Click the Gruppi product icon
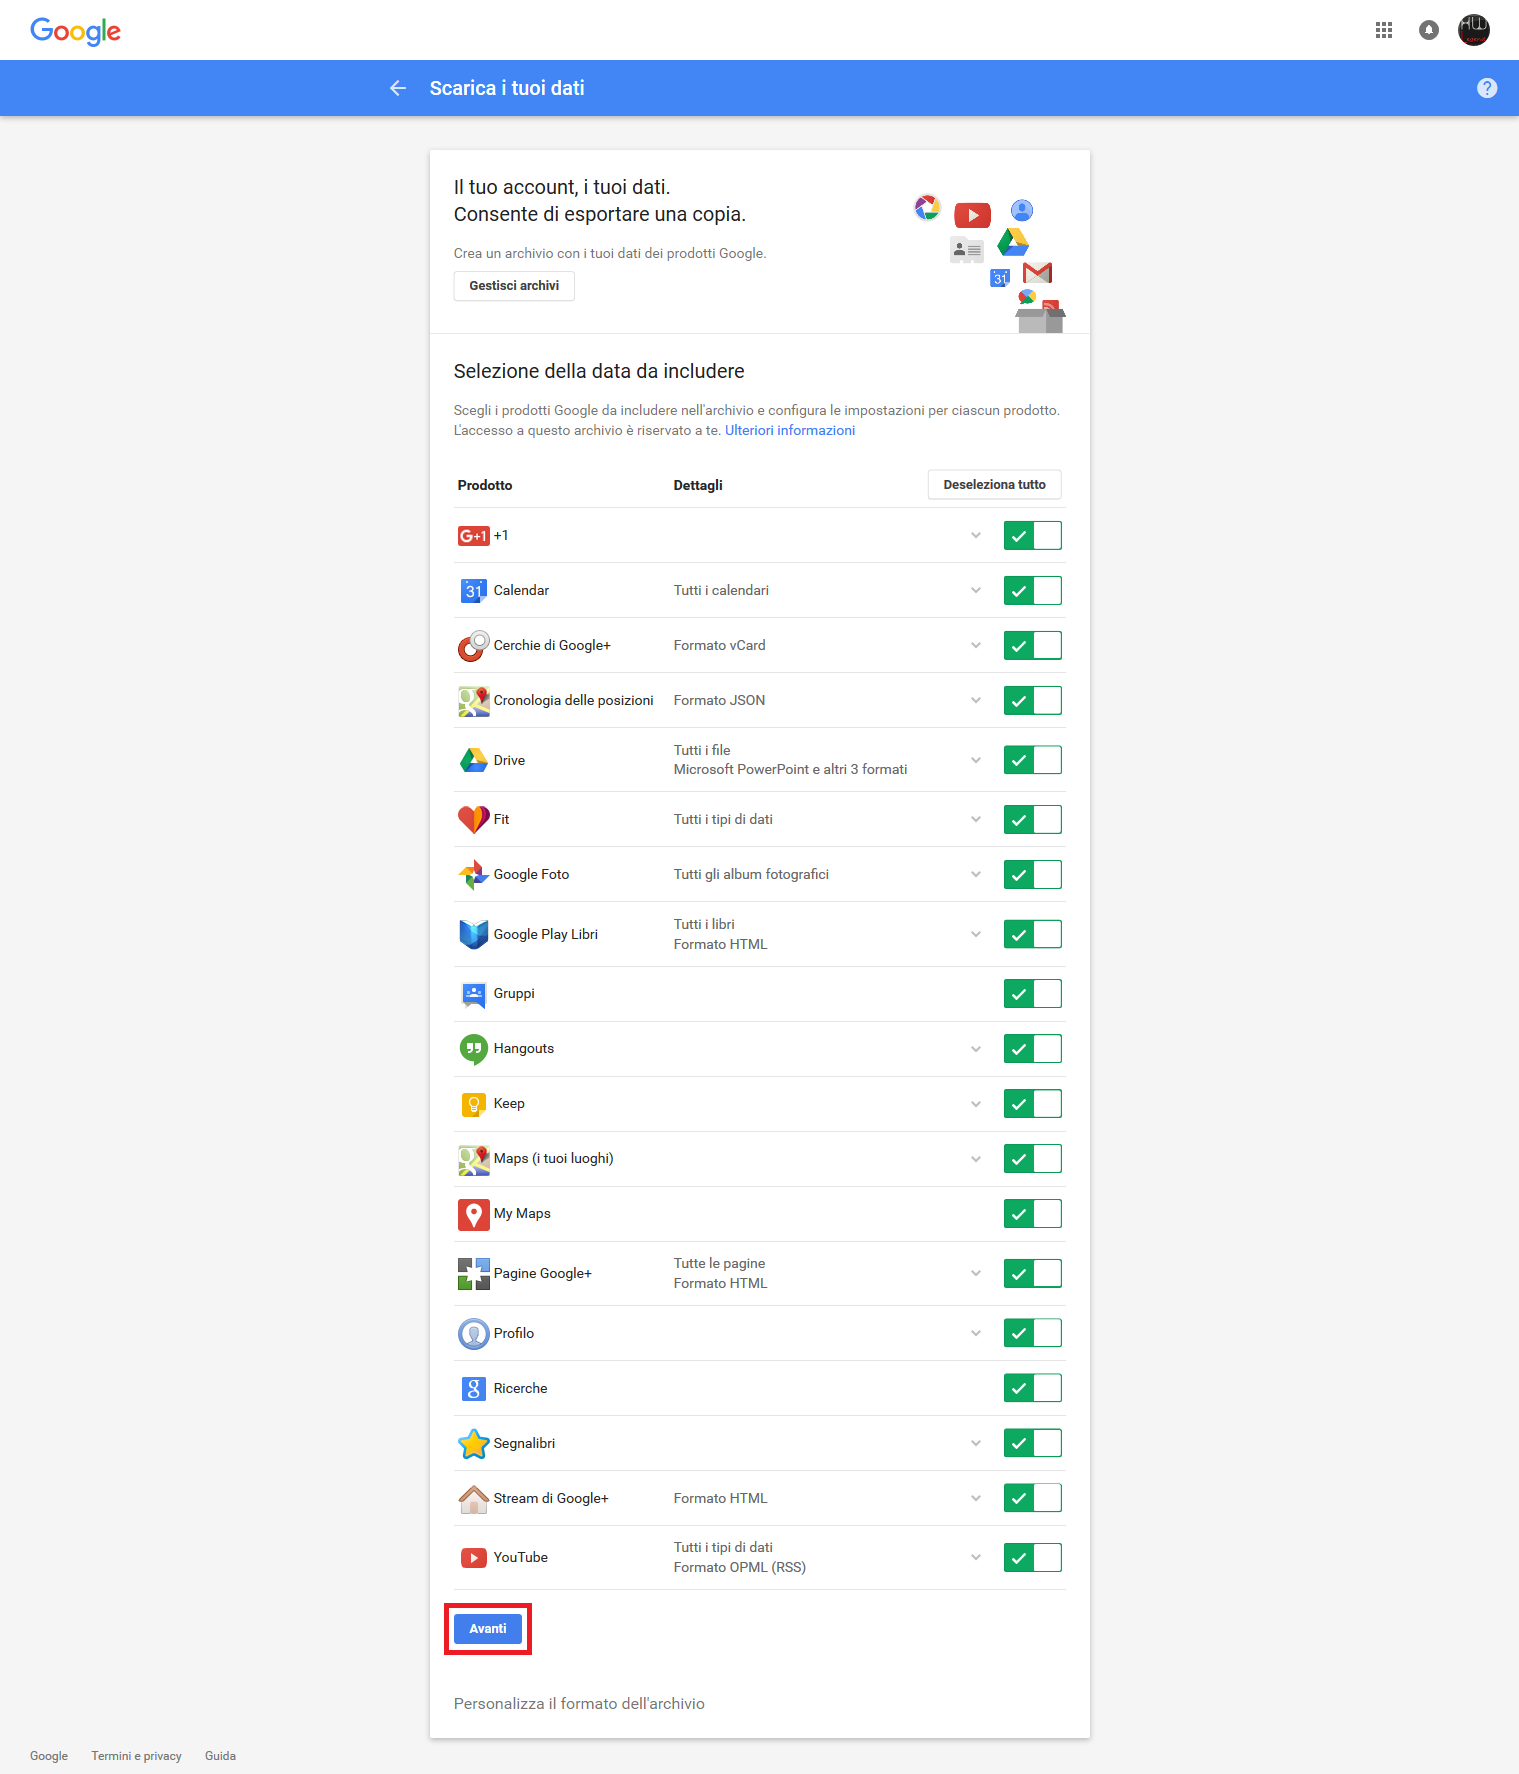This screenshot has width=1519, height=1774. (474, 994)
